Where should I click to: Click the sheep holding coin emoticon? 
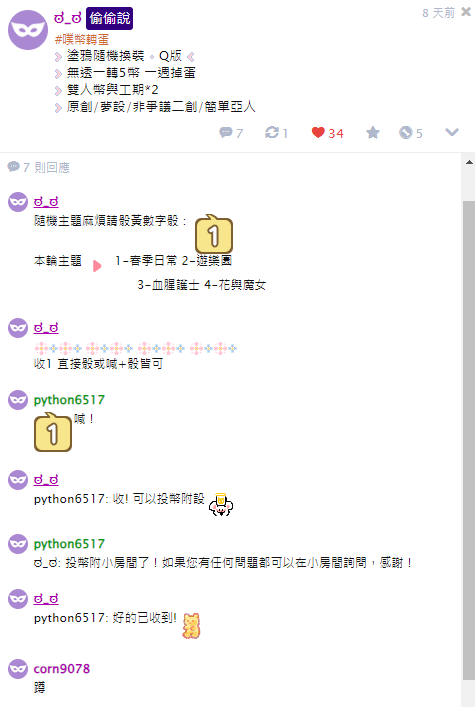pos(221,504)
